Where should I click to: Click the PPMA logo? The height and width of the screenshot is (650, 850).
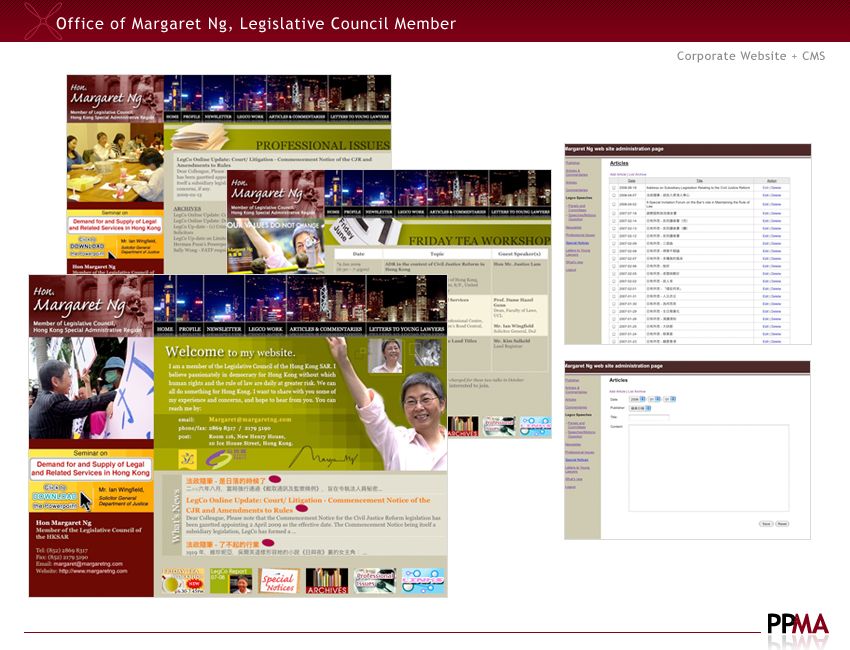797,624
